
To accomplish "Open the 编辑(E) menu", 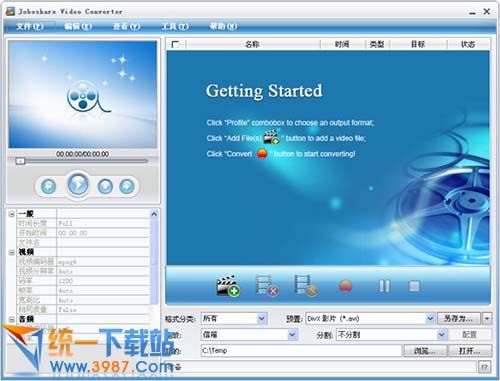I will pos(78,26).
